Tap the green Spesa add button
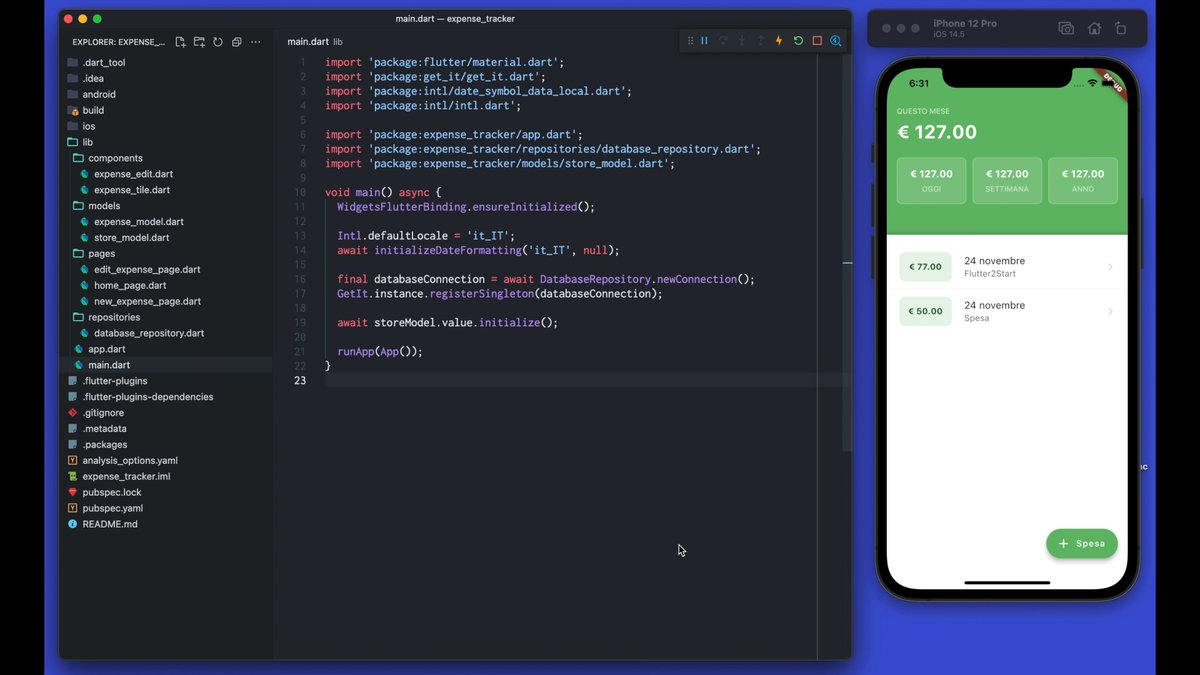 coord(1081,543)
